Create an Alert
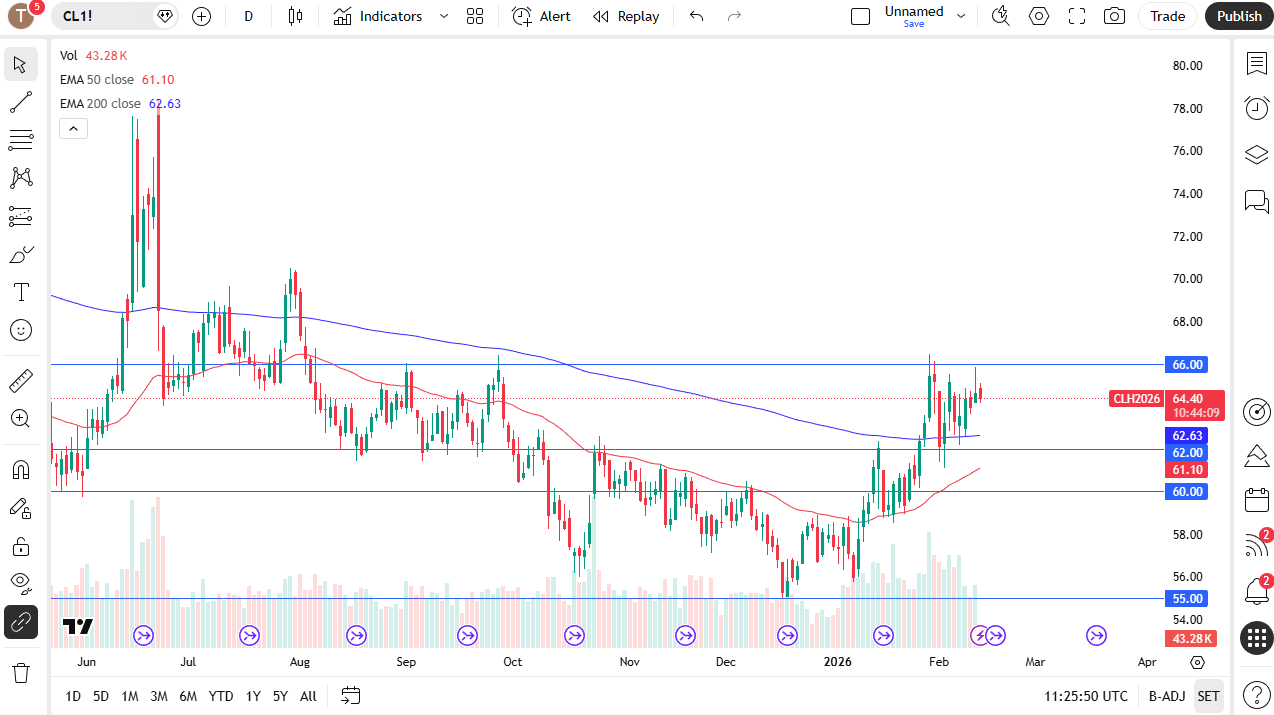 click(x=541, y=16)
